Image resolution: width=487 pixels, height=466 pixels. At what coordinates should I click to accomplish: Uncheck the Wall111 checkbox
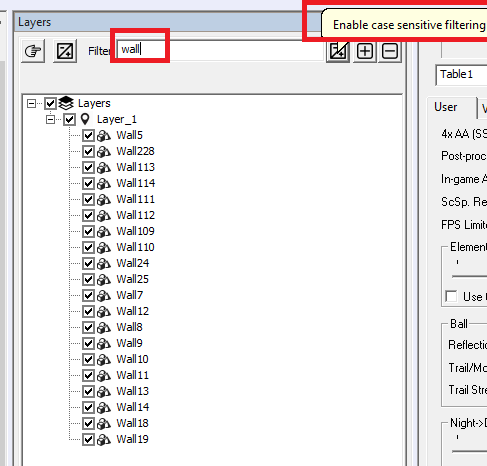(88, 199)
